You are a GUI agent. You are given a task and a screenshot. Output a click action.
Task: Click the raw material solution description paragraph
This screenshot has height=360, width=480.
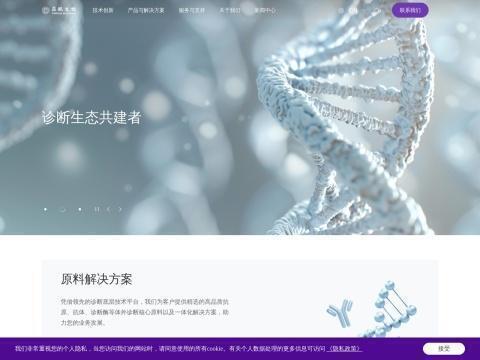point(145,312)
